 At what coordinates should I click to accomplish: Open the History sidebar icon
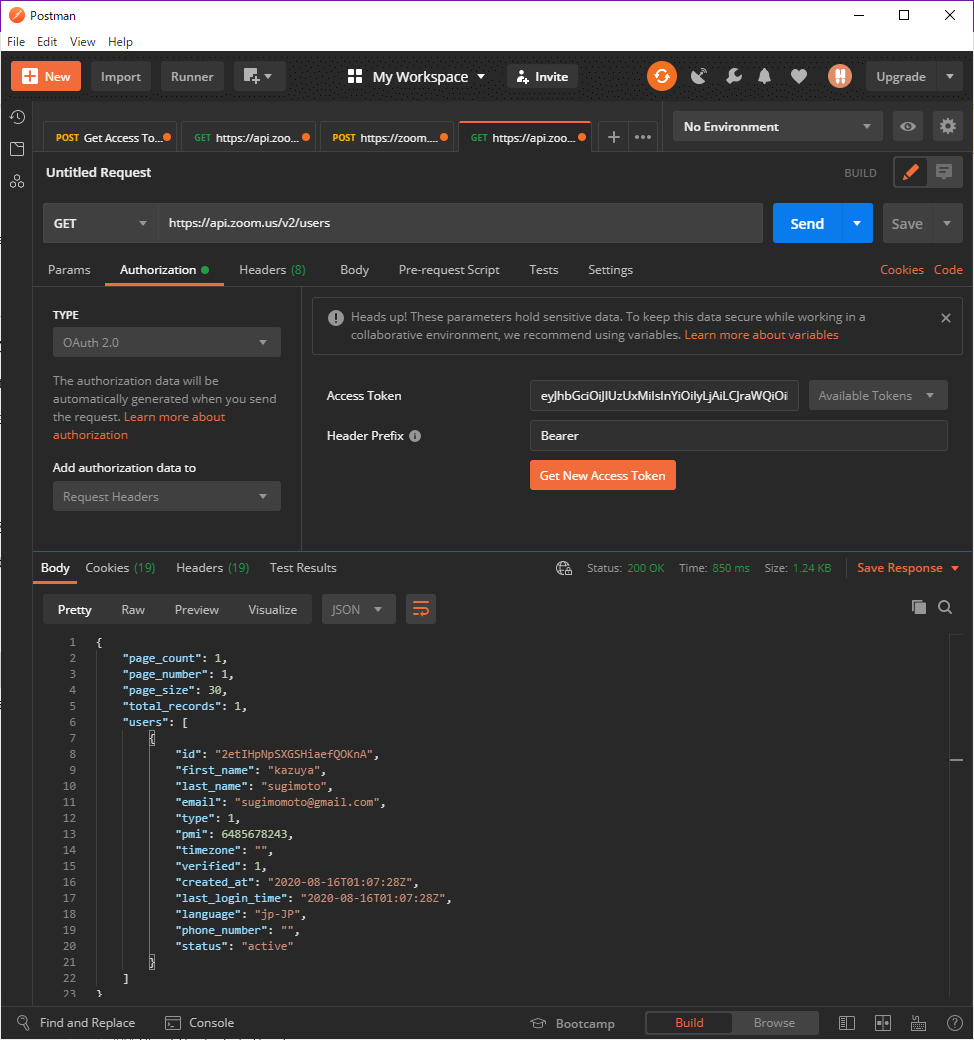[x=17, y=117]
